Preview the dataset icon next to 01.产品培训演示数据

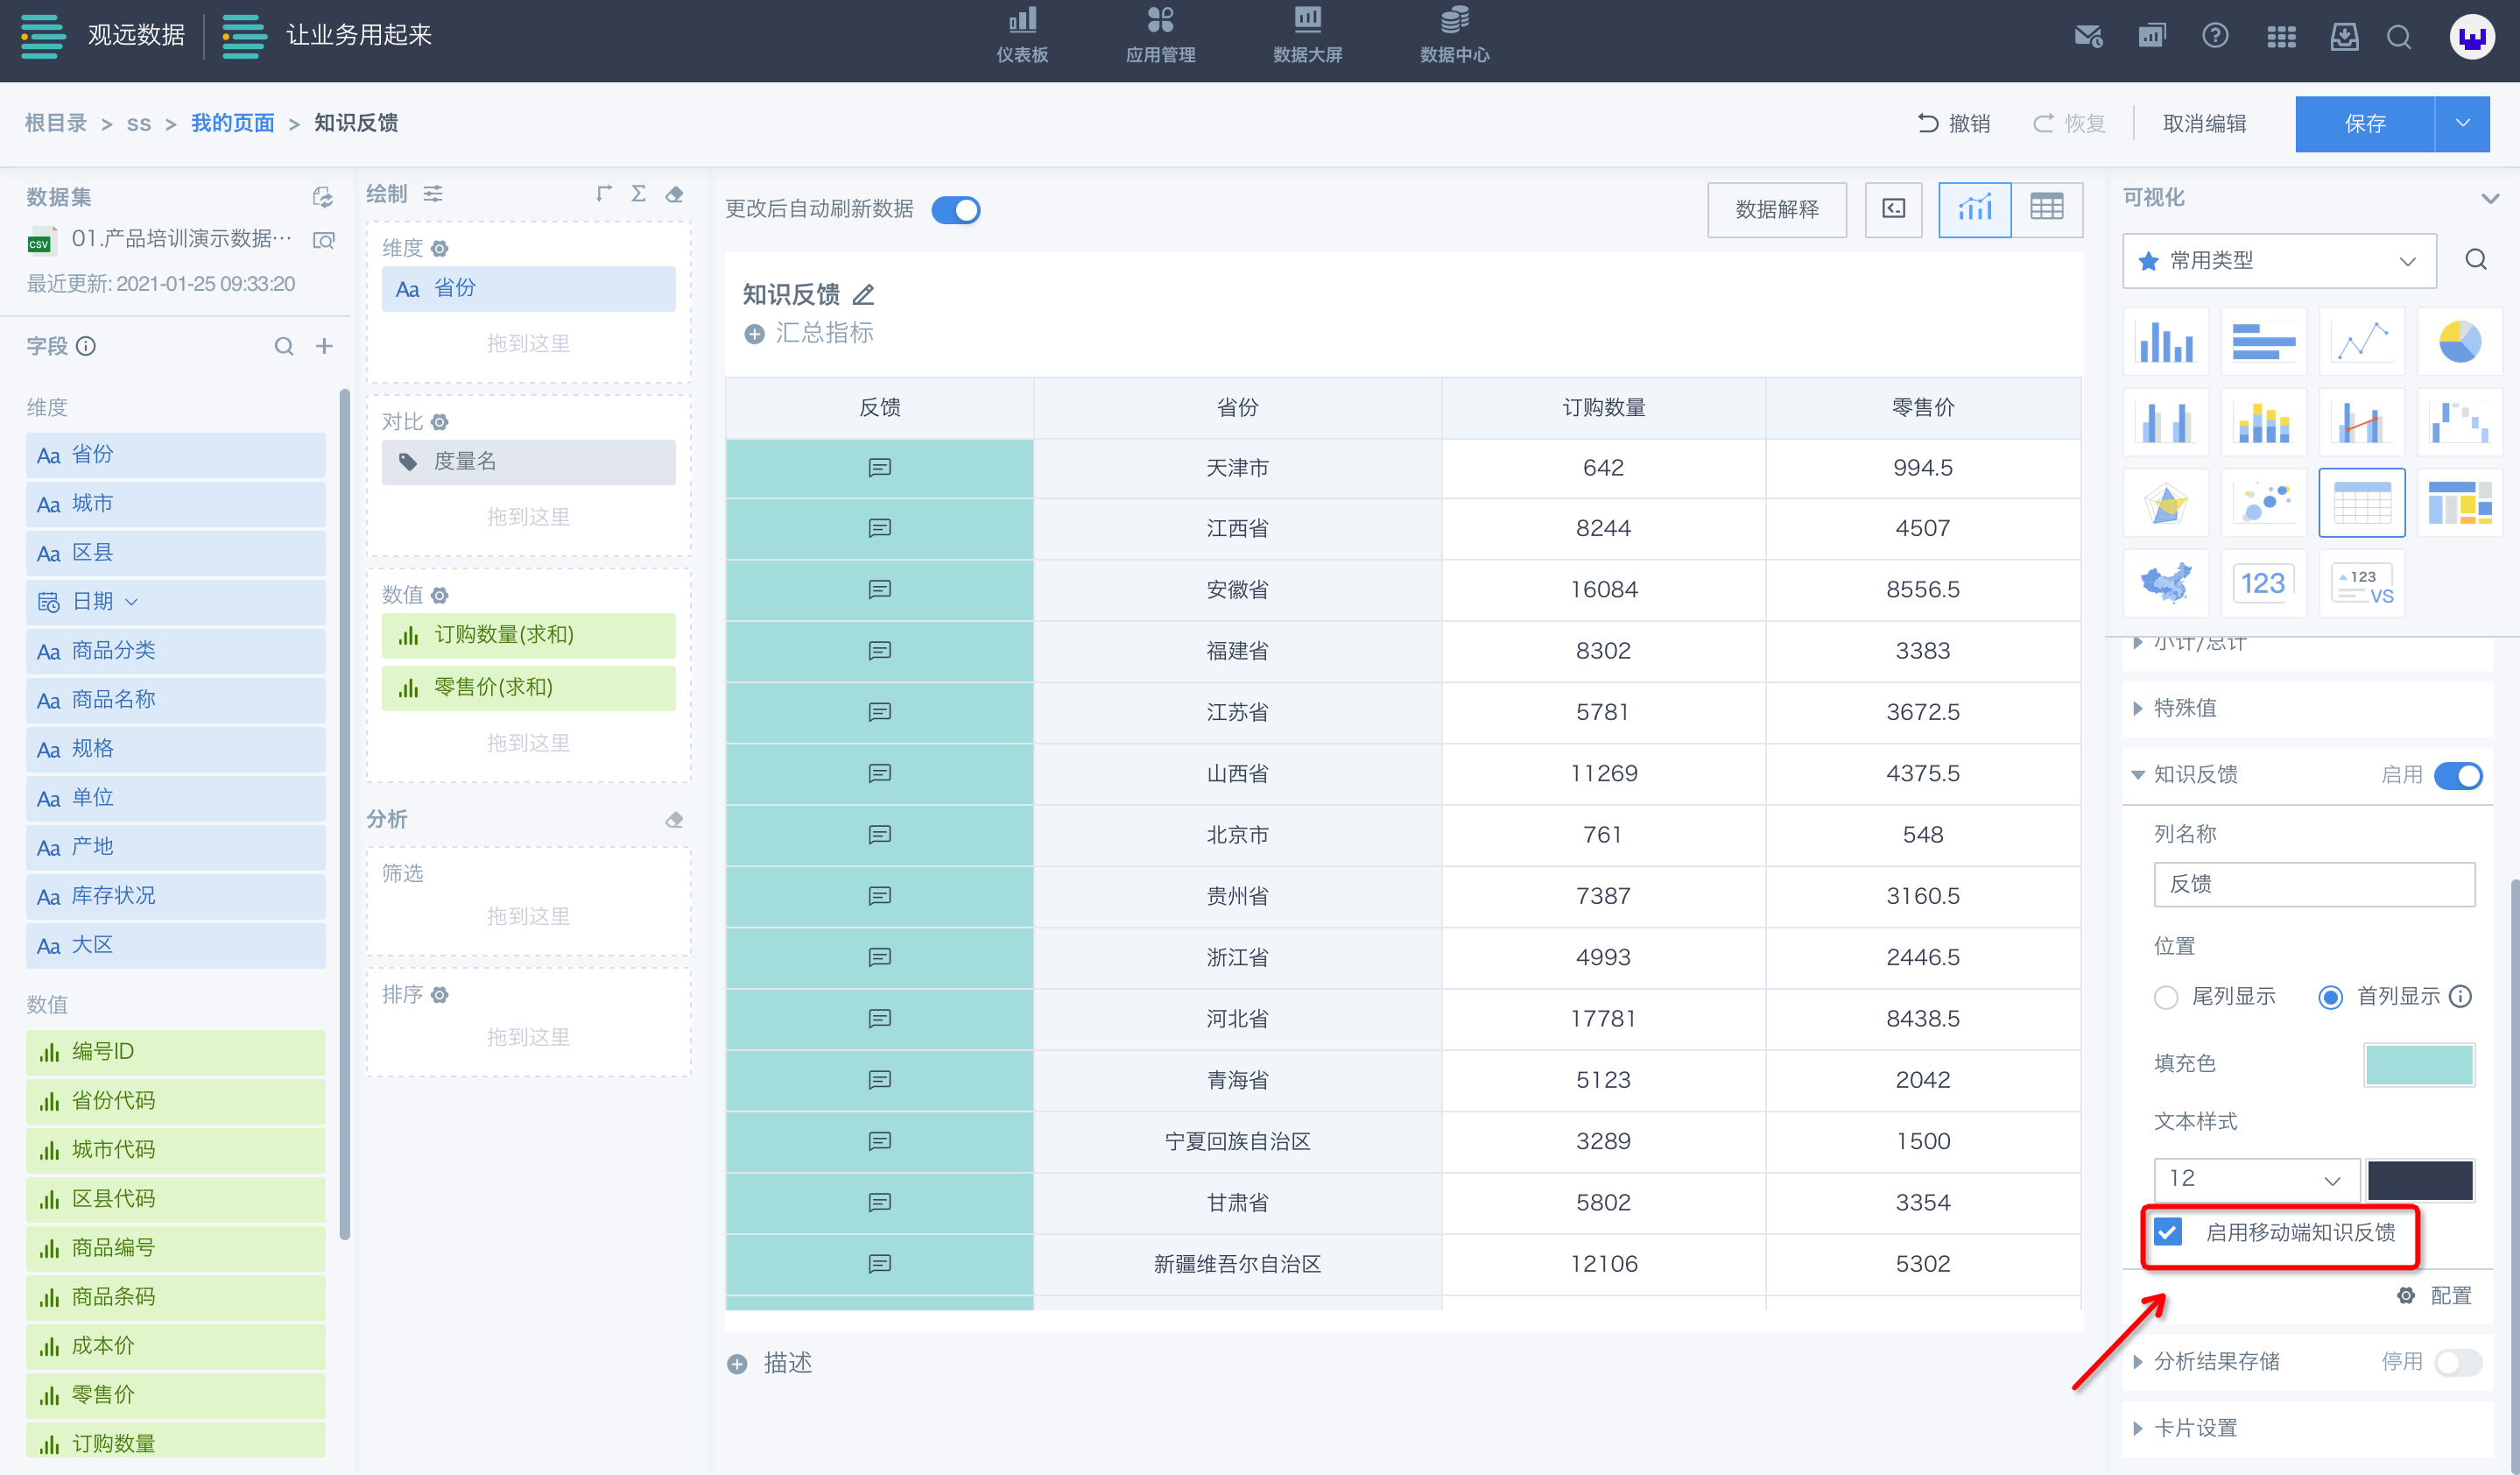coord(324,240)
